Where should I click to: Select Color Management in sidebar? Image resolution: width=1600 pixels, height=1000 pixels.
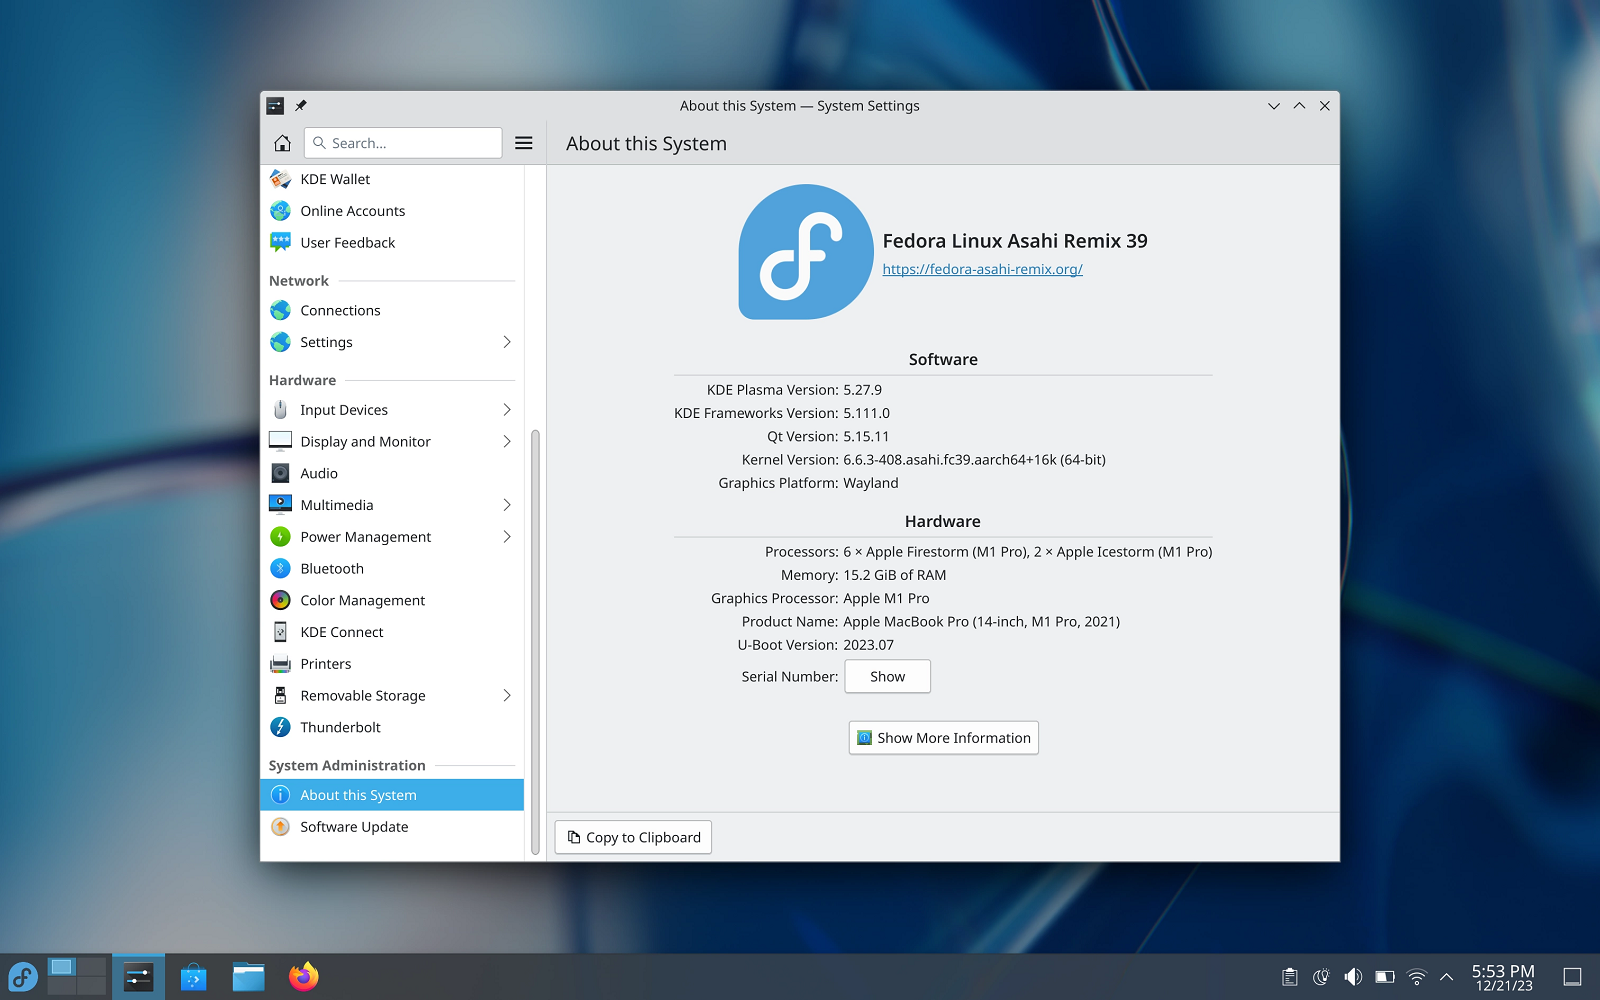point(392,600)
